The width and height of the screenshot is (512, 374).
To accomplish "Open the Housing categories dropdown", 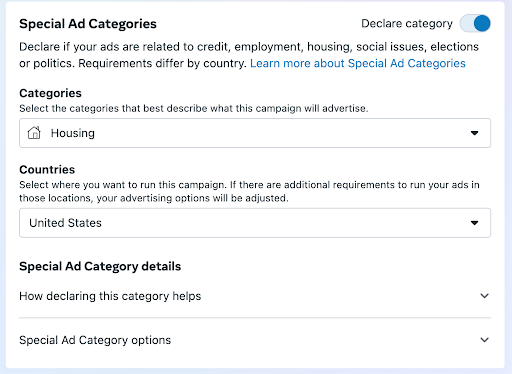I will pyautogui.click(x=255, y=133).
